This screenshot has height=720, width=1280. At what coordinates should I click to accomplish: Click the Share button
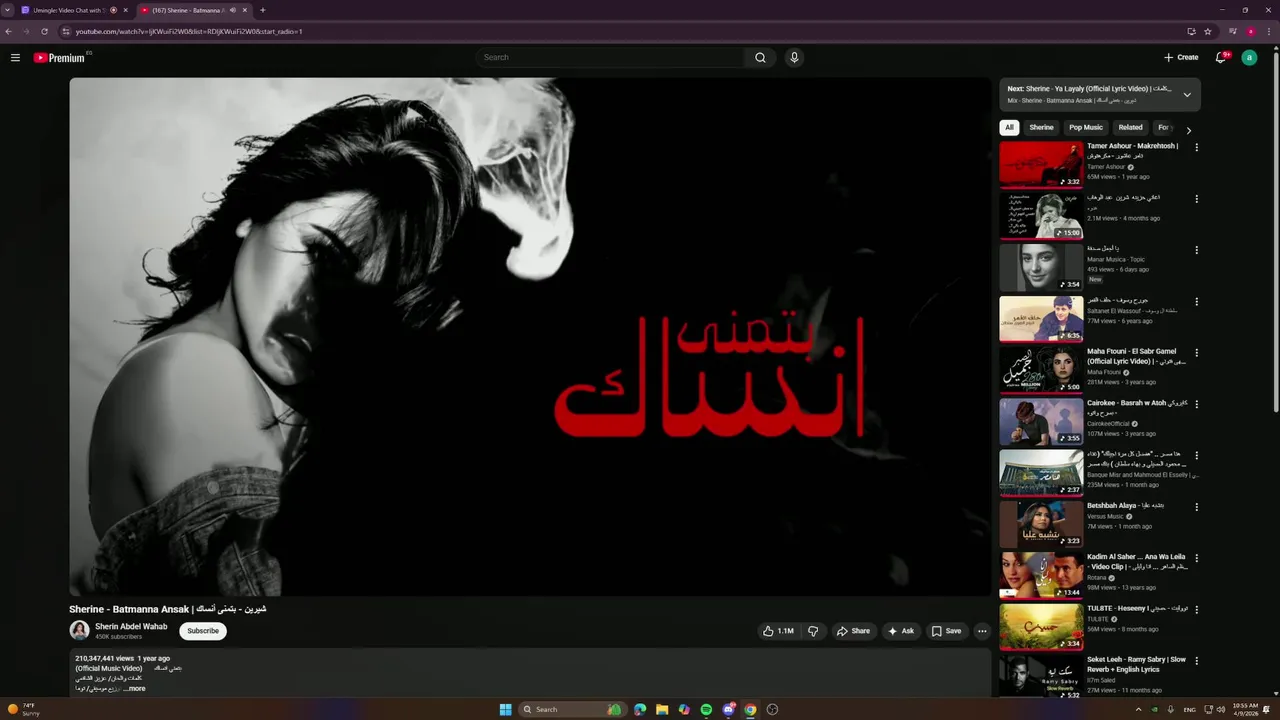coord(853,631)
